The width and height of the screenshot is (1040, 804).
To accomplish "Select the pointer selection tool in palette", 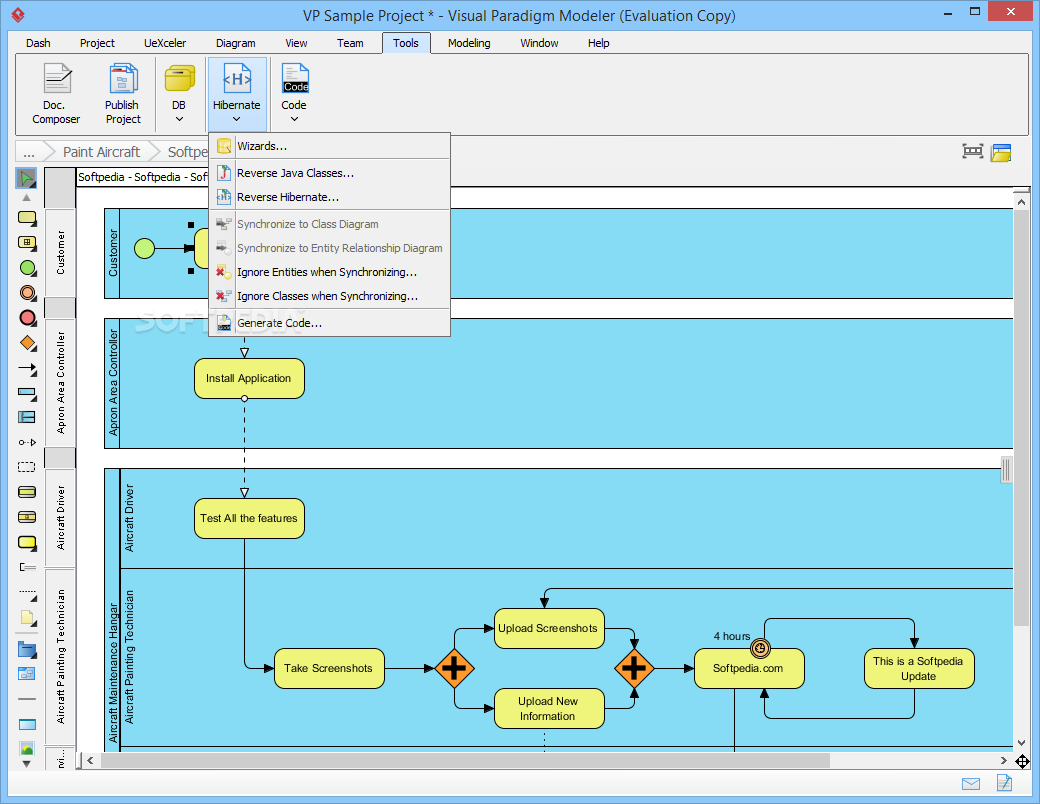I will [x=27, y=178].
